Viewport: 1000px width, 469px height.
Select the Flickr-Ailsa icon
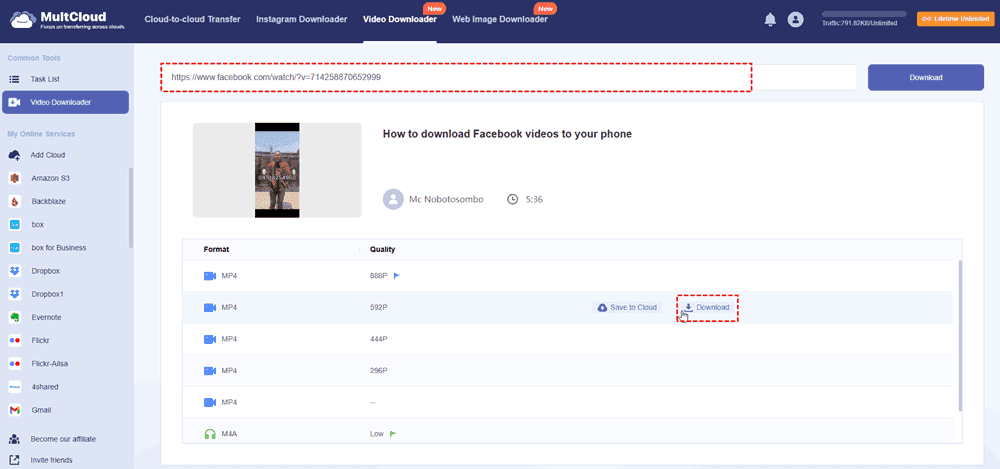tap(14, 364)
